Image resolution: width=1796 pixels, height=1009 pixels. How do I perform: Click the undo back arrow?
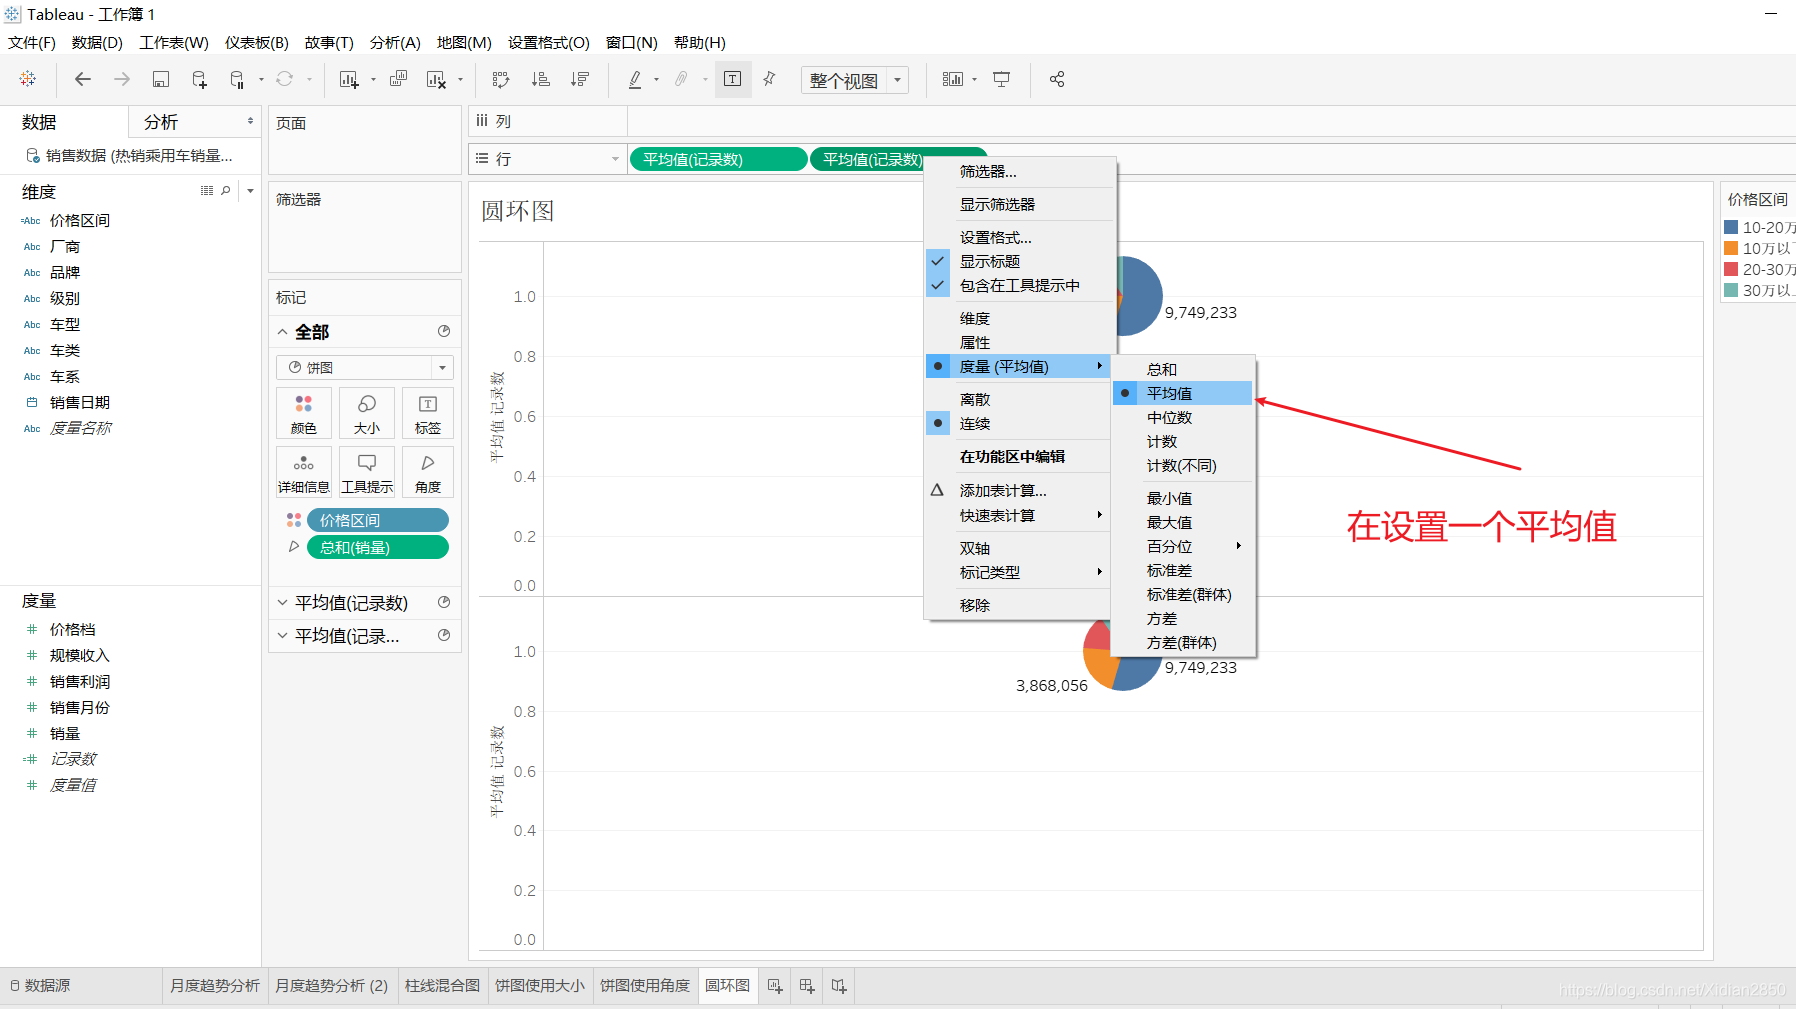83,79
